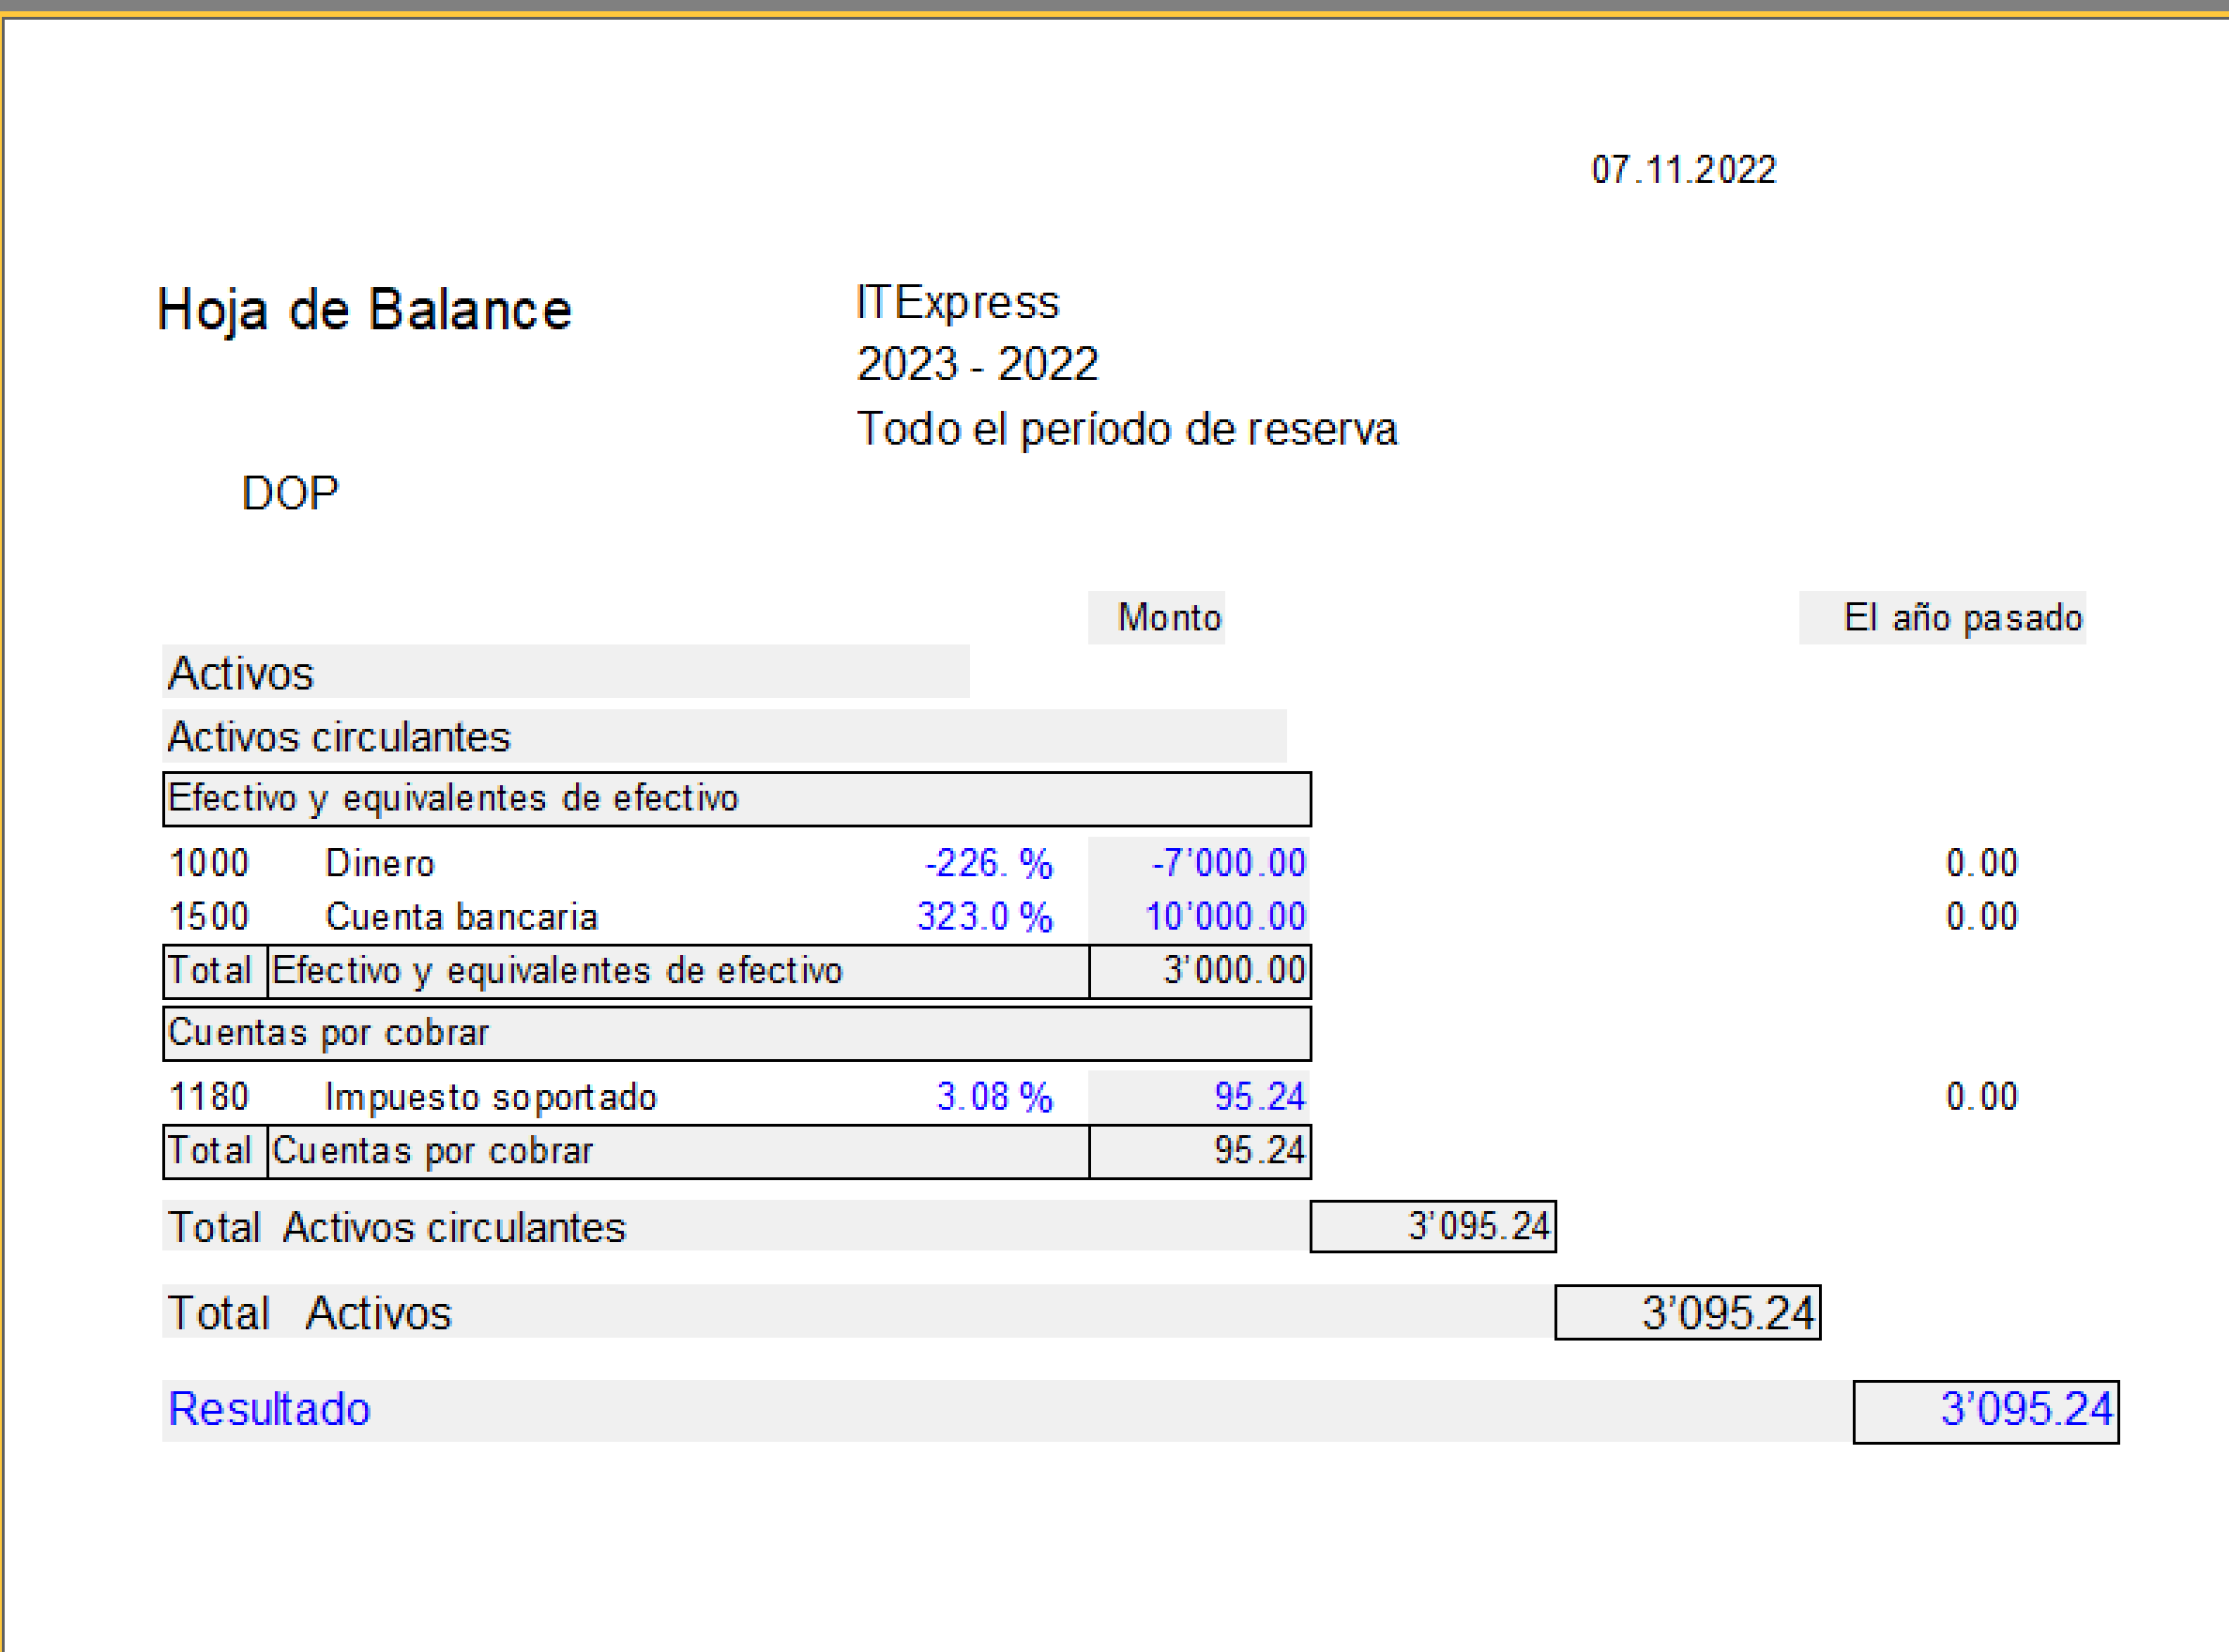Select account 1500 Cuenta bancaria row
2229x1652 pixels.
[461, 917]
